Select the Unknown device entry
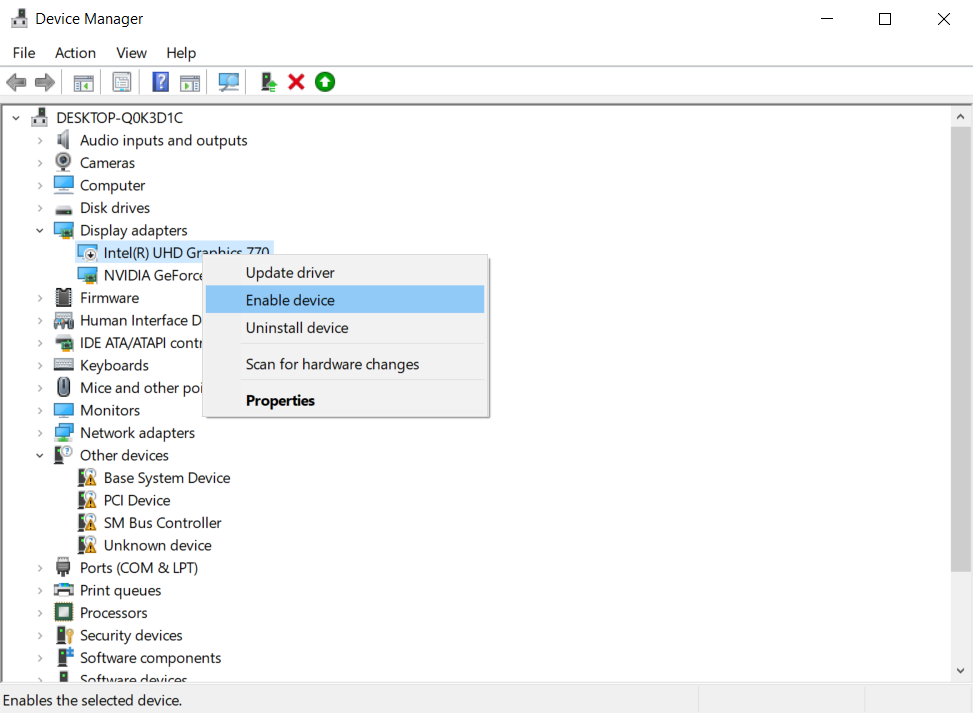Image resolution: width=973 pixels, height=713 pixels. [x=157, y=546]
